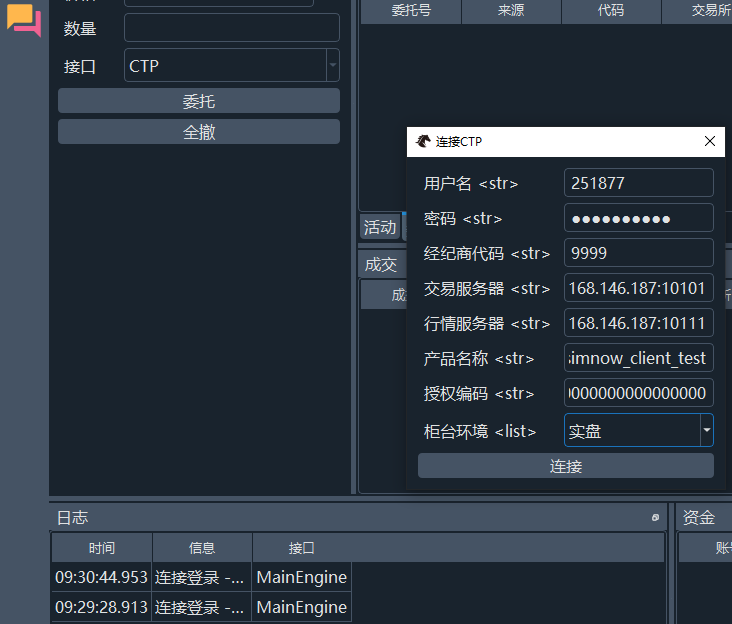Click the 委托 order button
Screen dimensions: 732x624
tap(198, 101)
